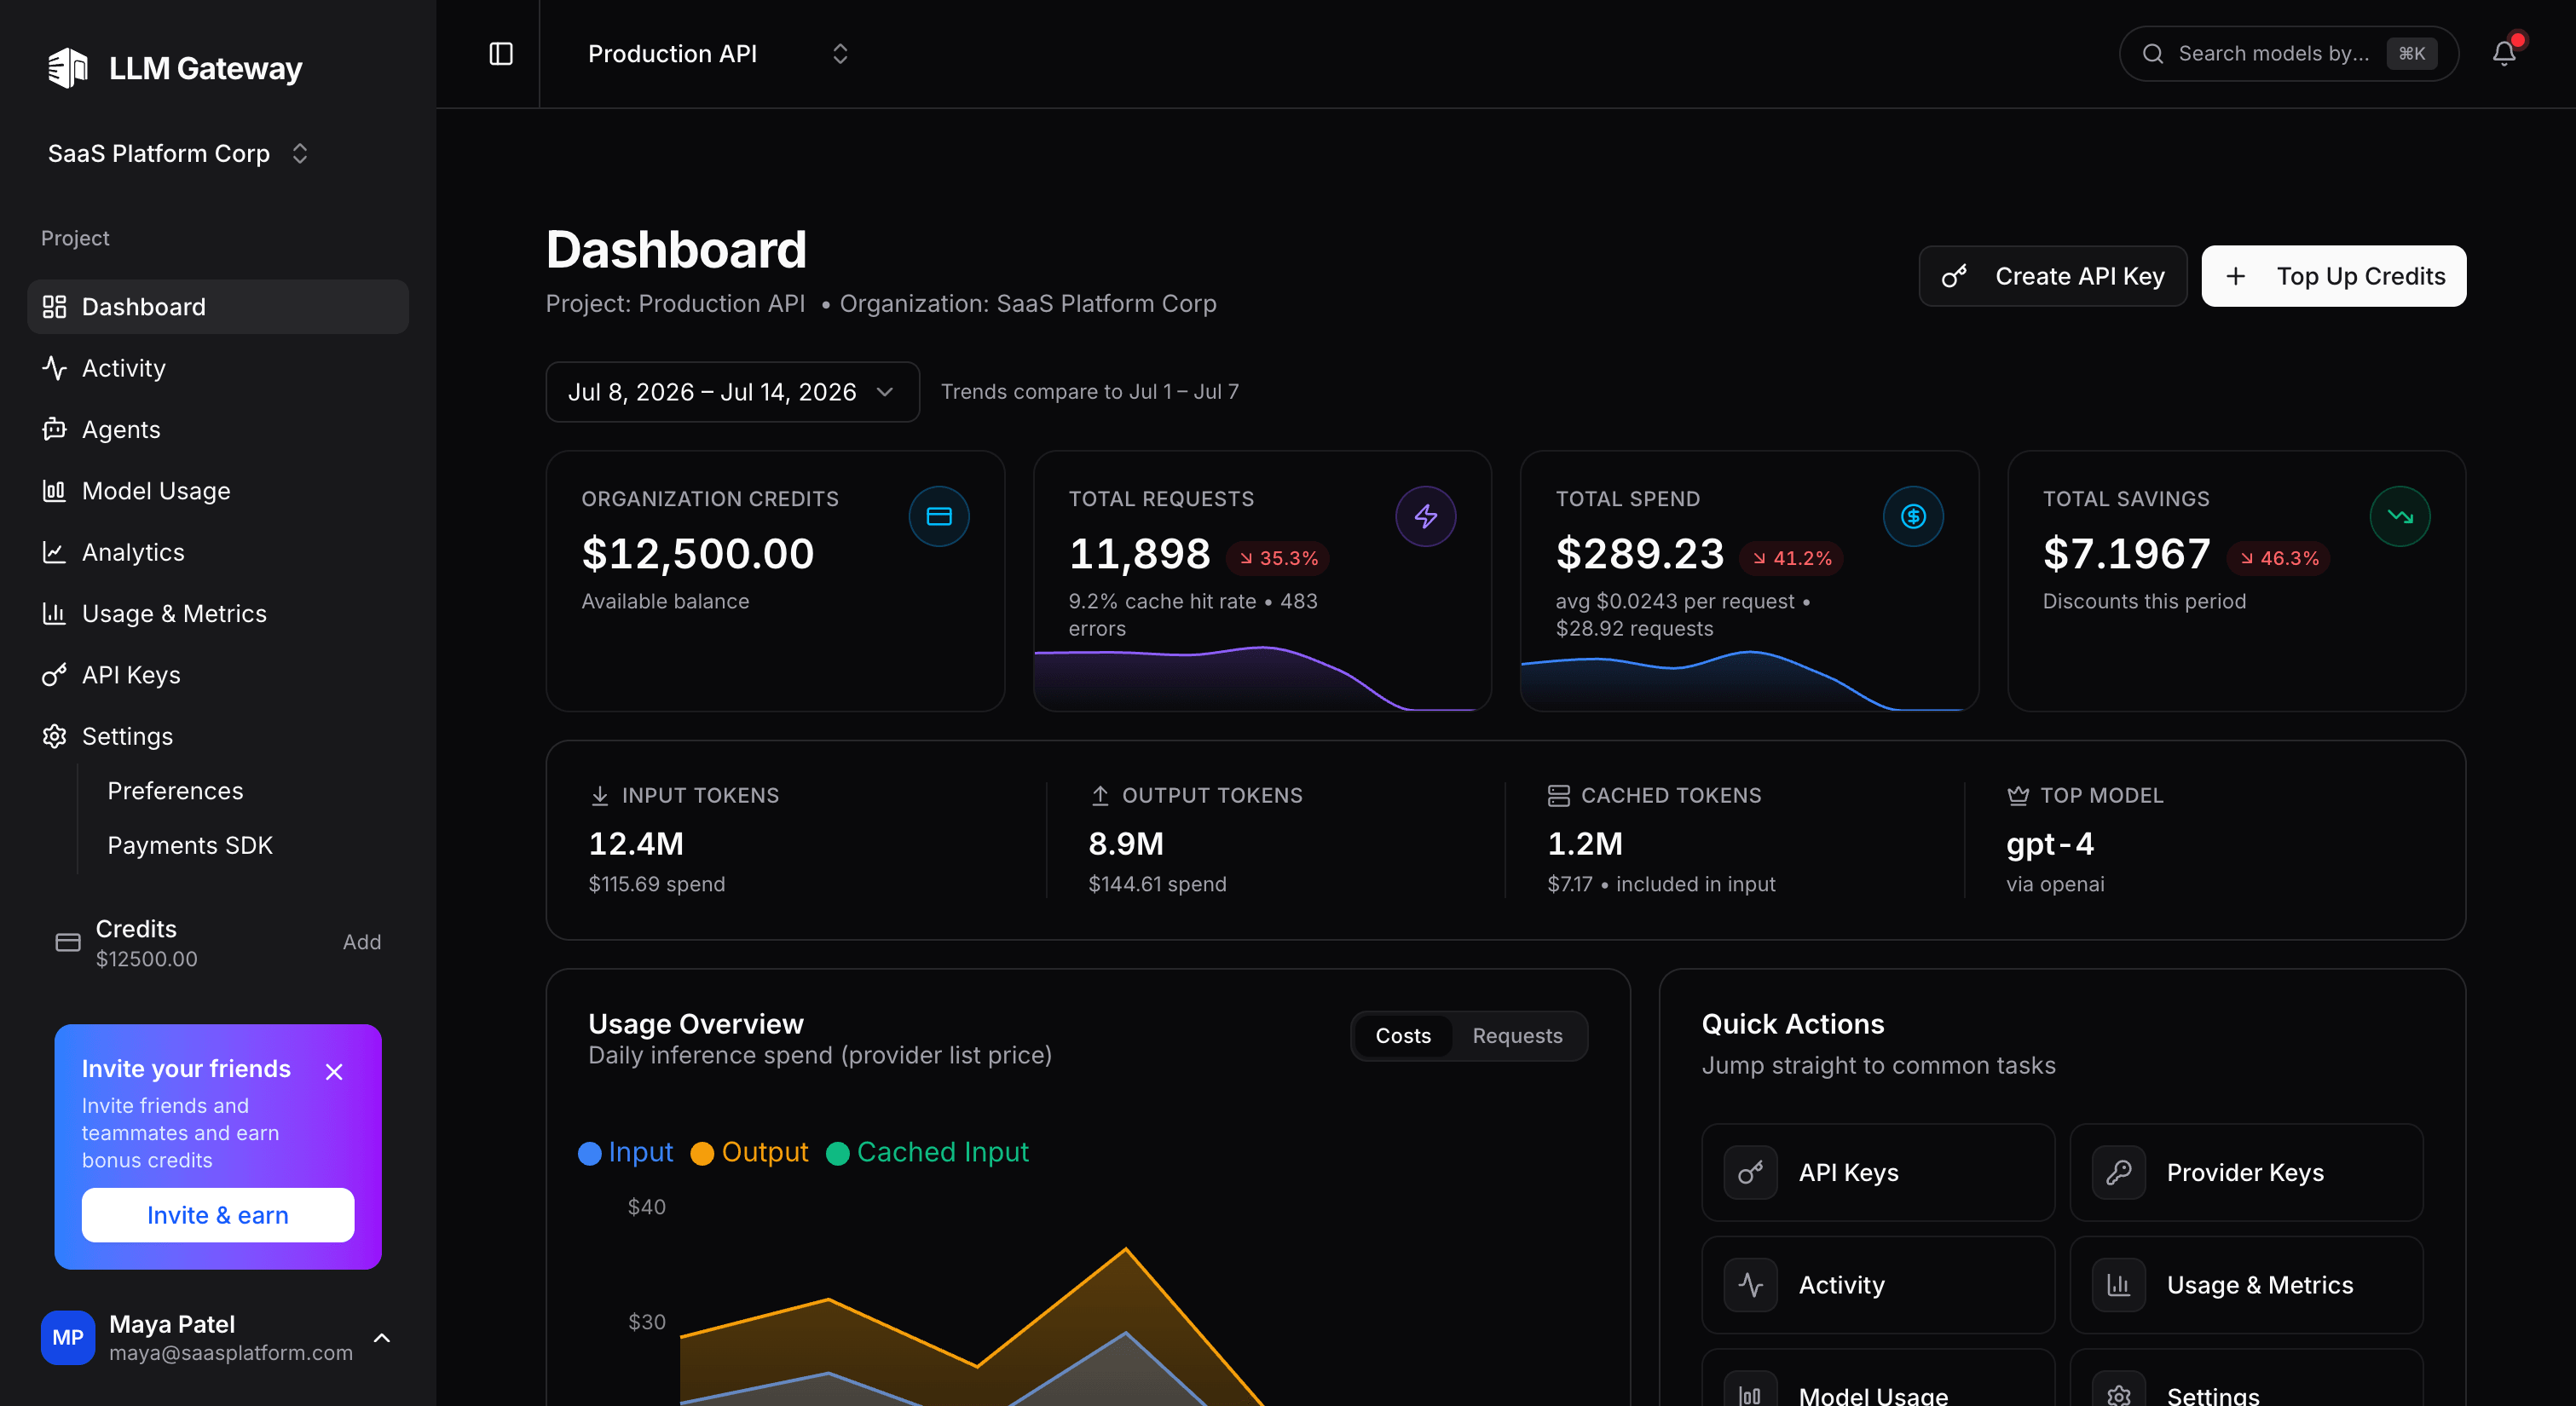Click the Input Tokens download arrow icon
Viewport: 2576px width, 1406px height.
[x=600, y=796]
